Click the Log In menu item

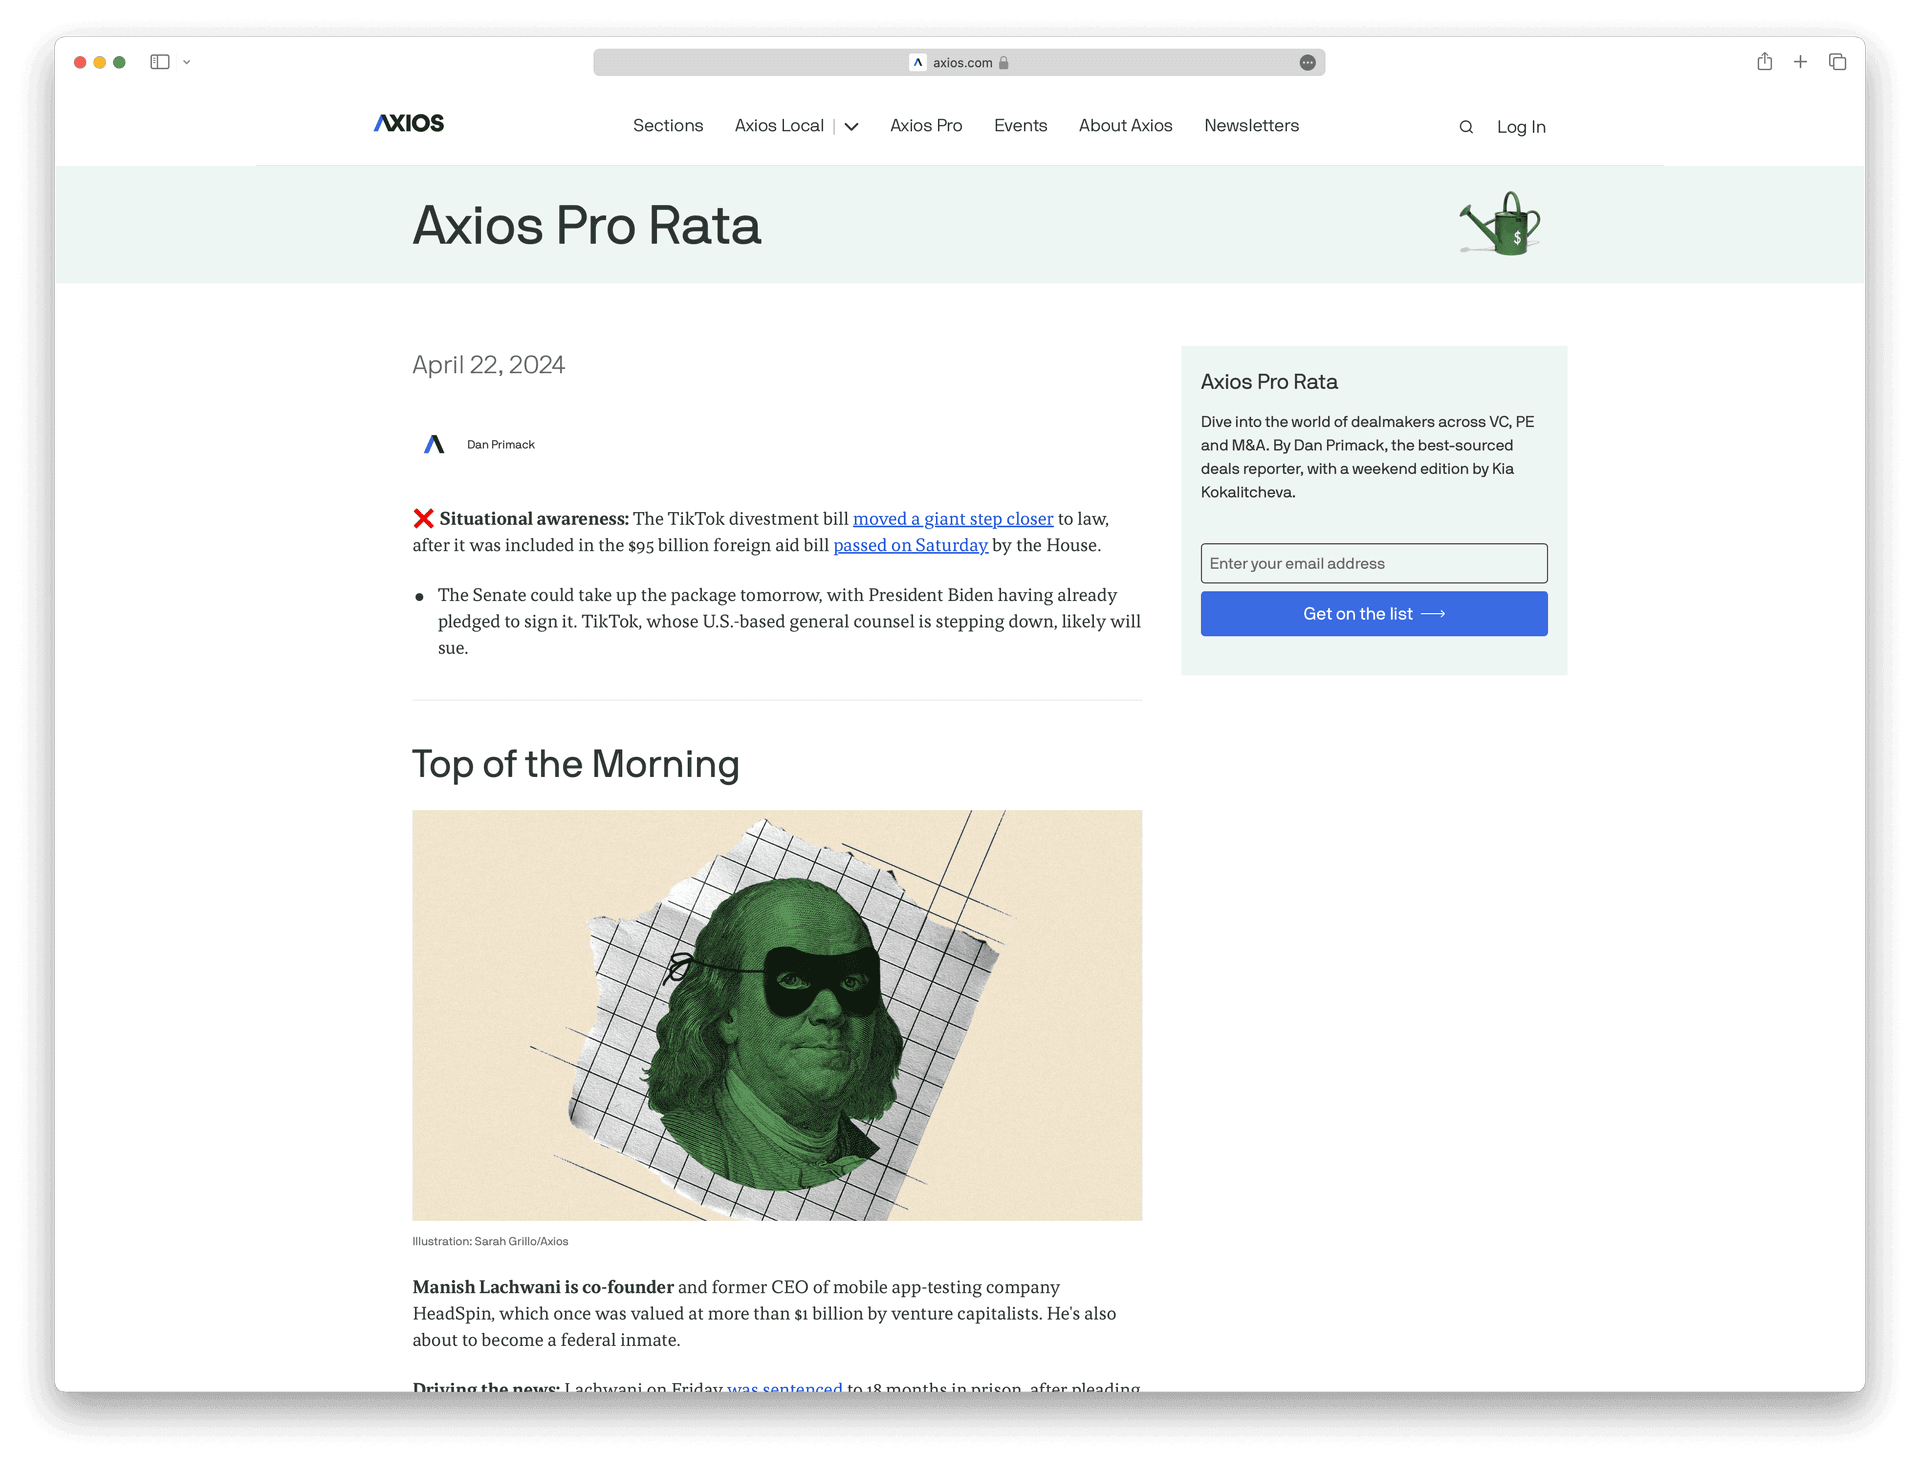click(1522, 126)
